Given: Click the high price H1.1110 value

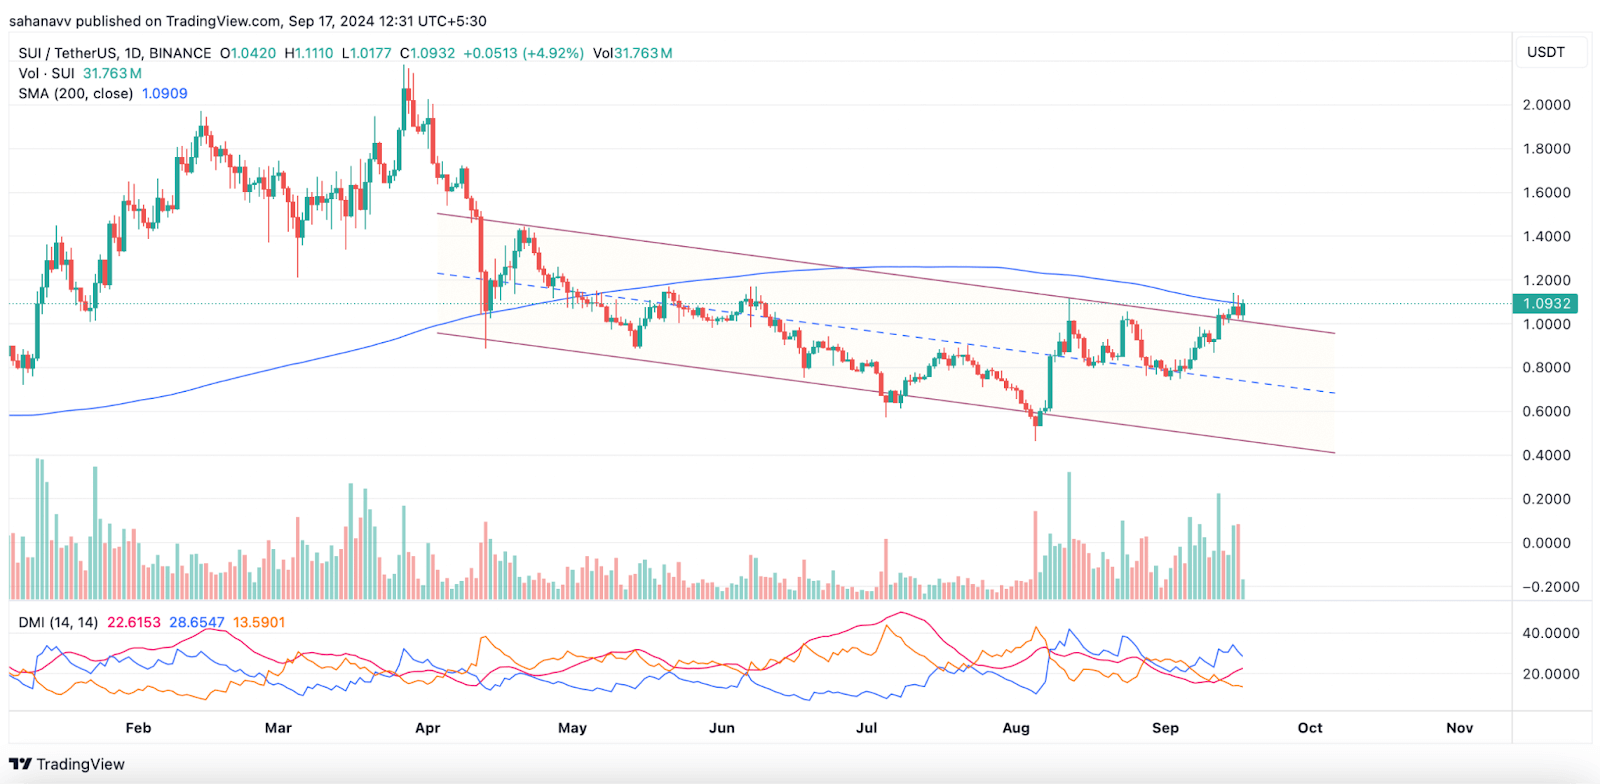Looking at the screenshot, I should point(309,53).
